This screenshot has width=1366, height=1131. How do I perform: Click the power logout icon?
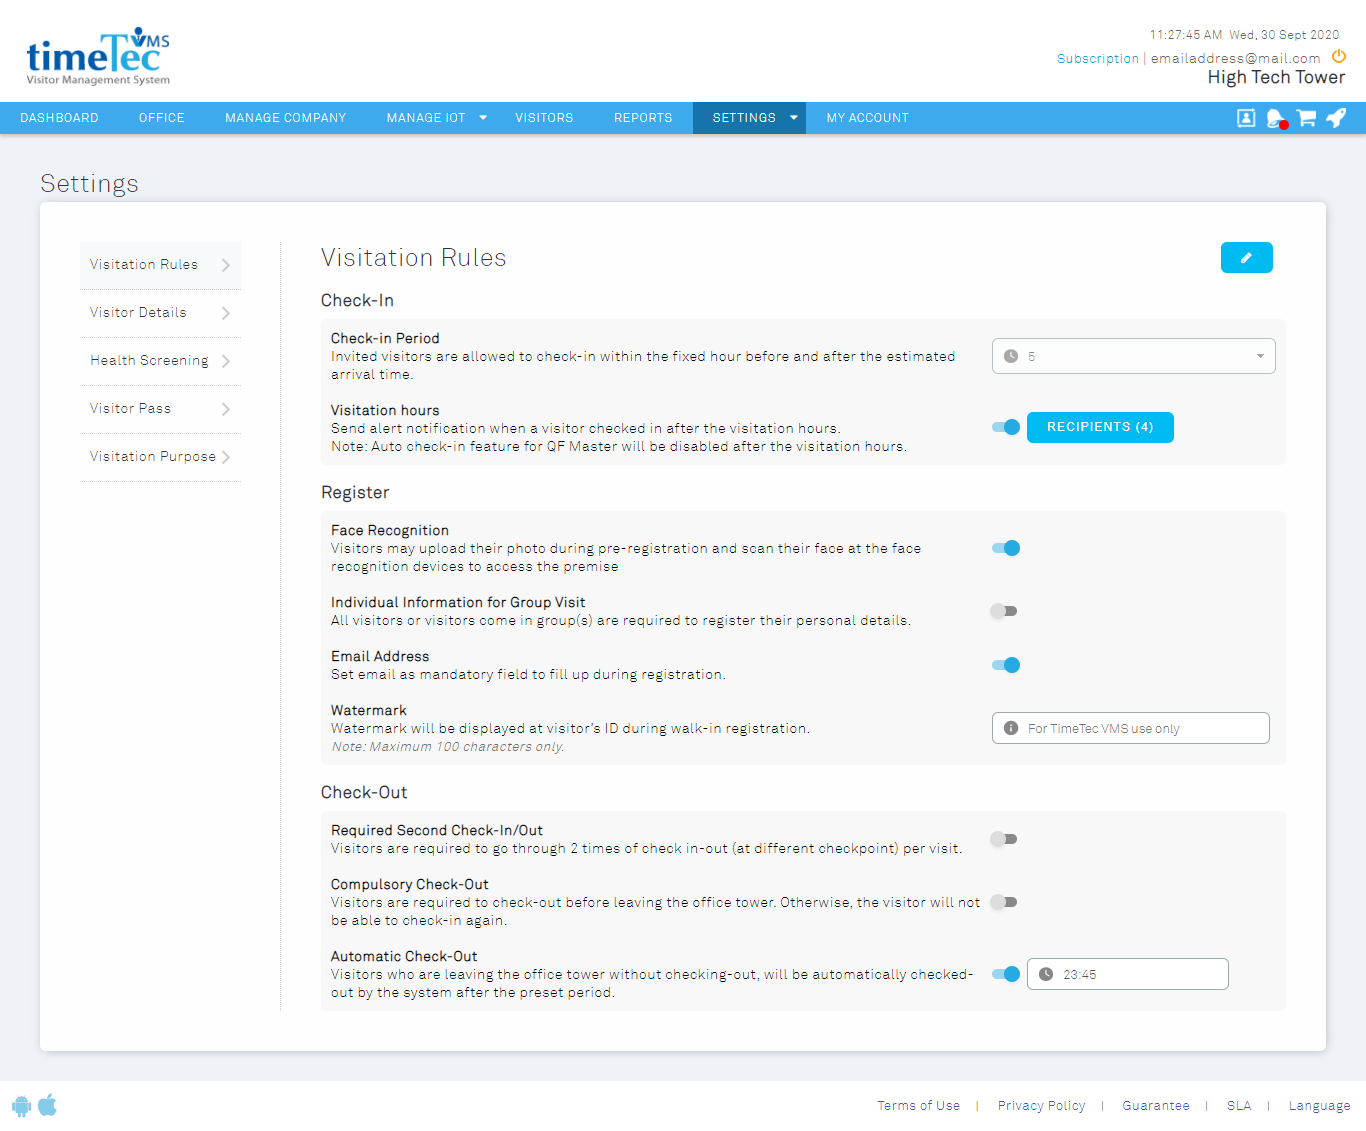coord(1339,57)
